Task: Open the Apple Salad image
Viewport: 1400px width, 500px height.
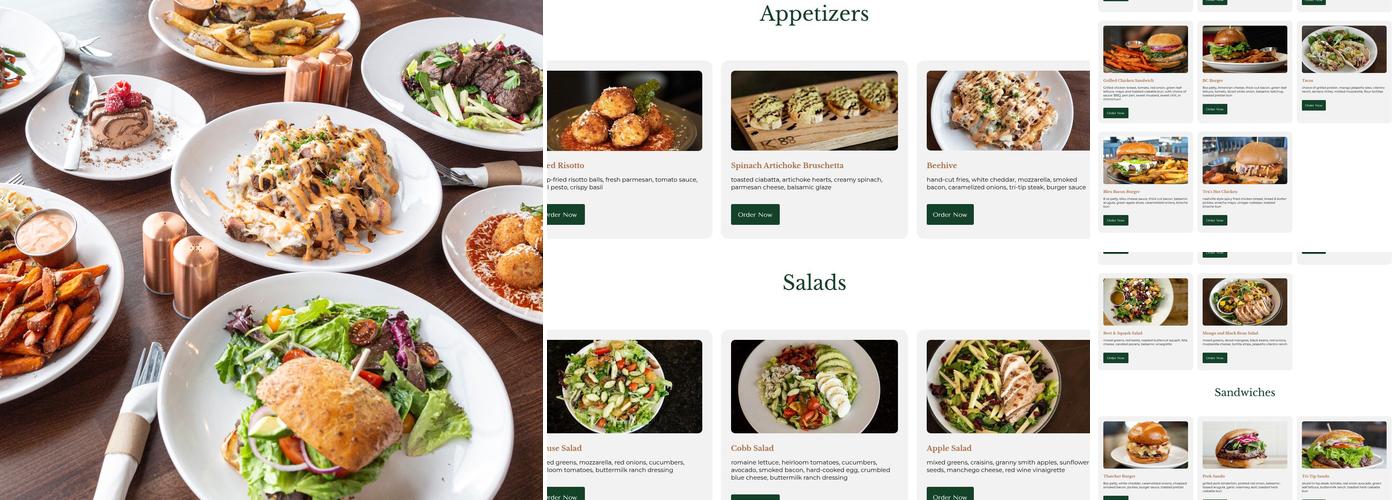Action: 1008,386
